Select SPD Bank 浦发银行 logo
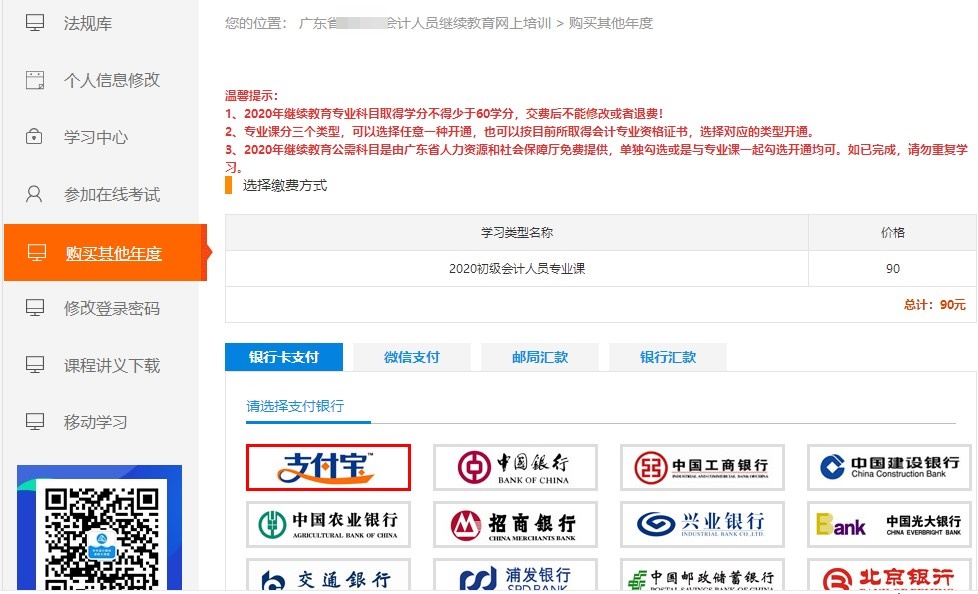Viewport: 978px width, 594px height. (x=515, y=578)
